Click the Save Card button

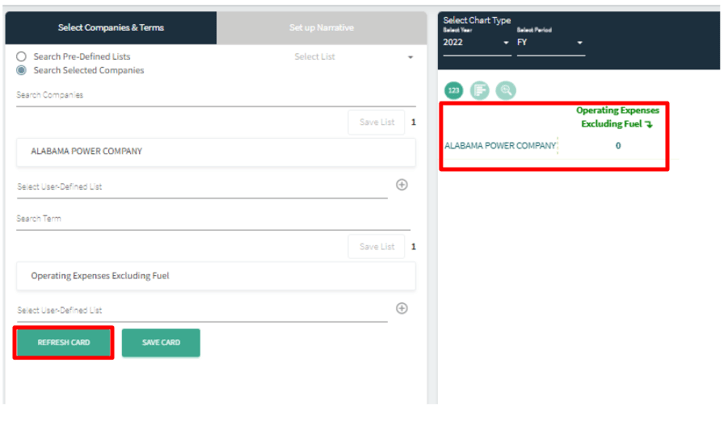click(x=161, y=343)
